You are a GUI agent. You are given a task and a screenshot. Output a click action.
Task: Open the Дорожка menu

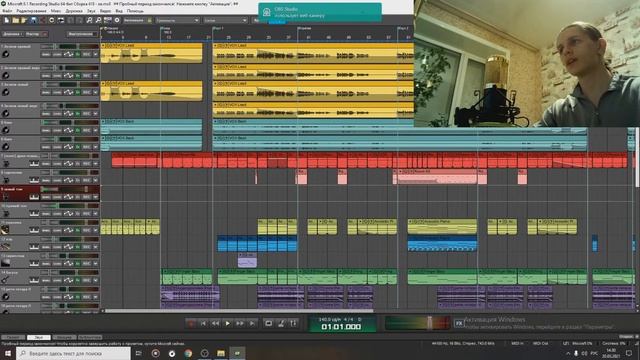point(74,11)
